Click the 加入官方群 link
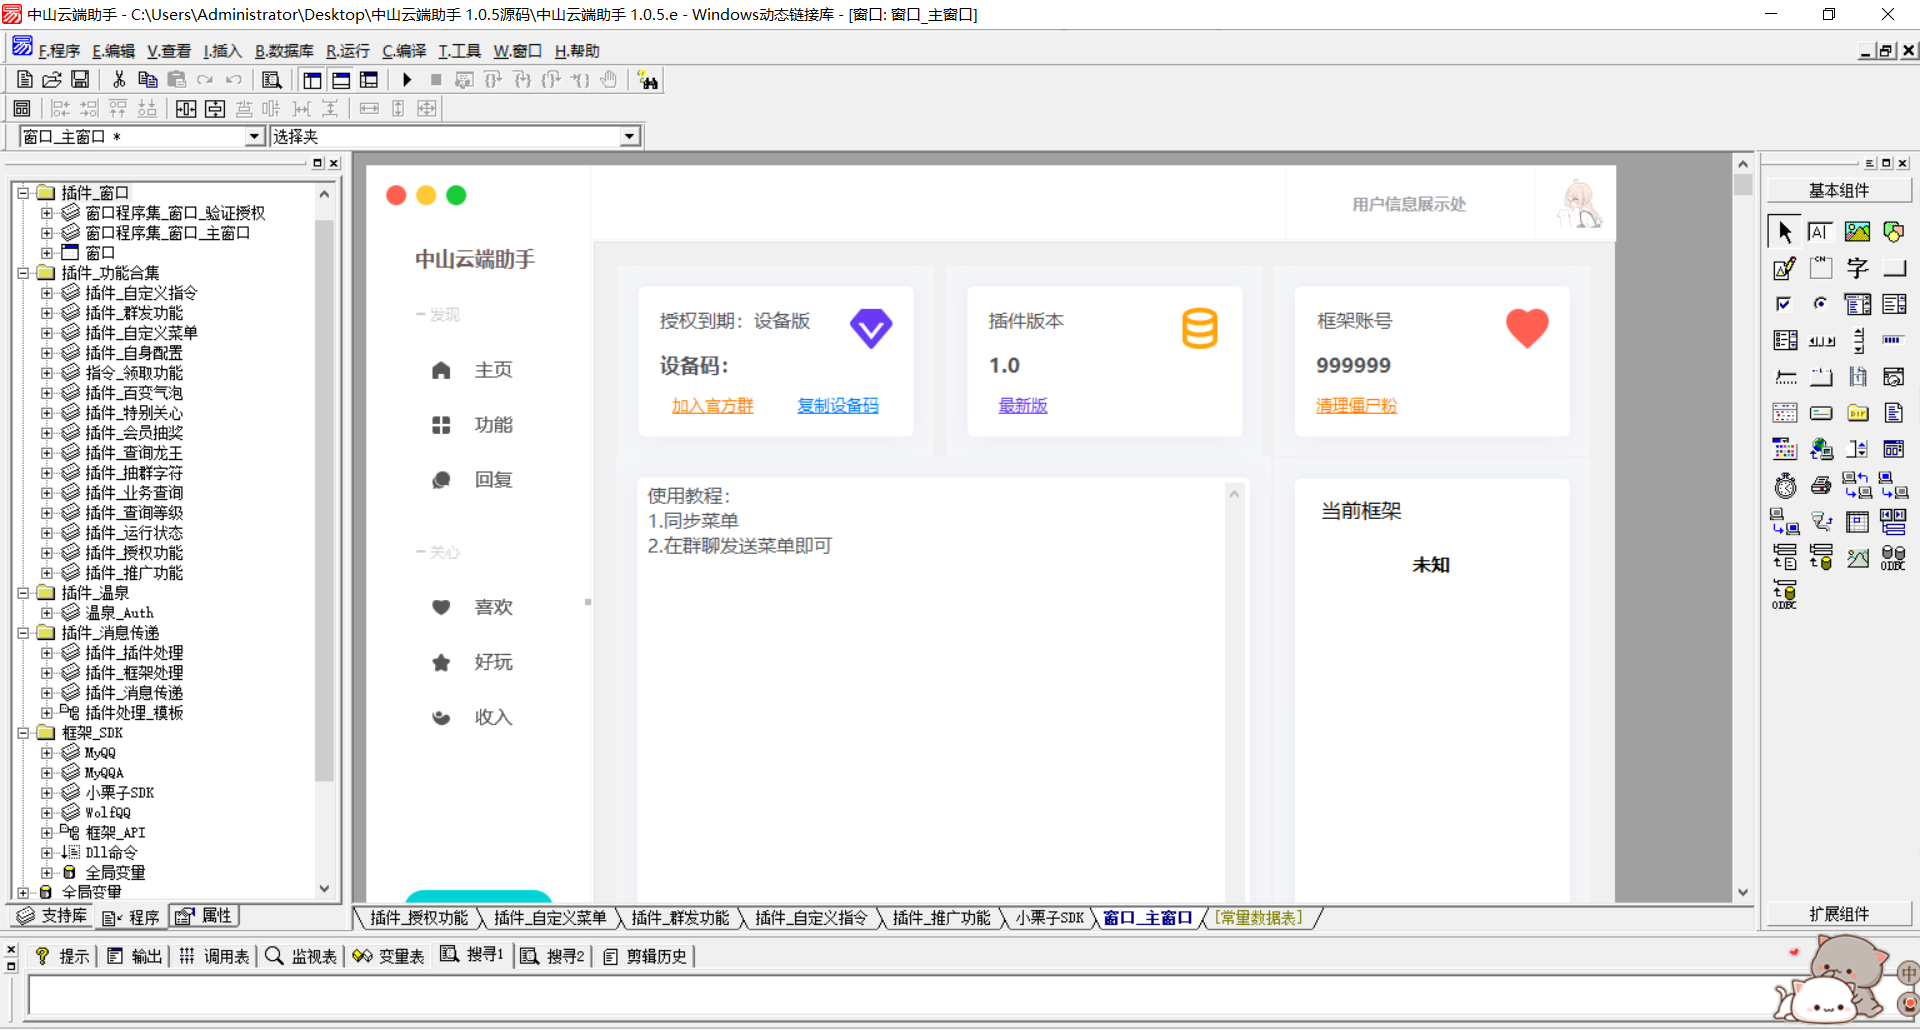Viewport: 1920px width, 1030px height. (713, 406)
